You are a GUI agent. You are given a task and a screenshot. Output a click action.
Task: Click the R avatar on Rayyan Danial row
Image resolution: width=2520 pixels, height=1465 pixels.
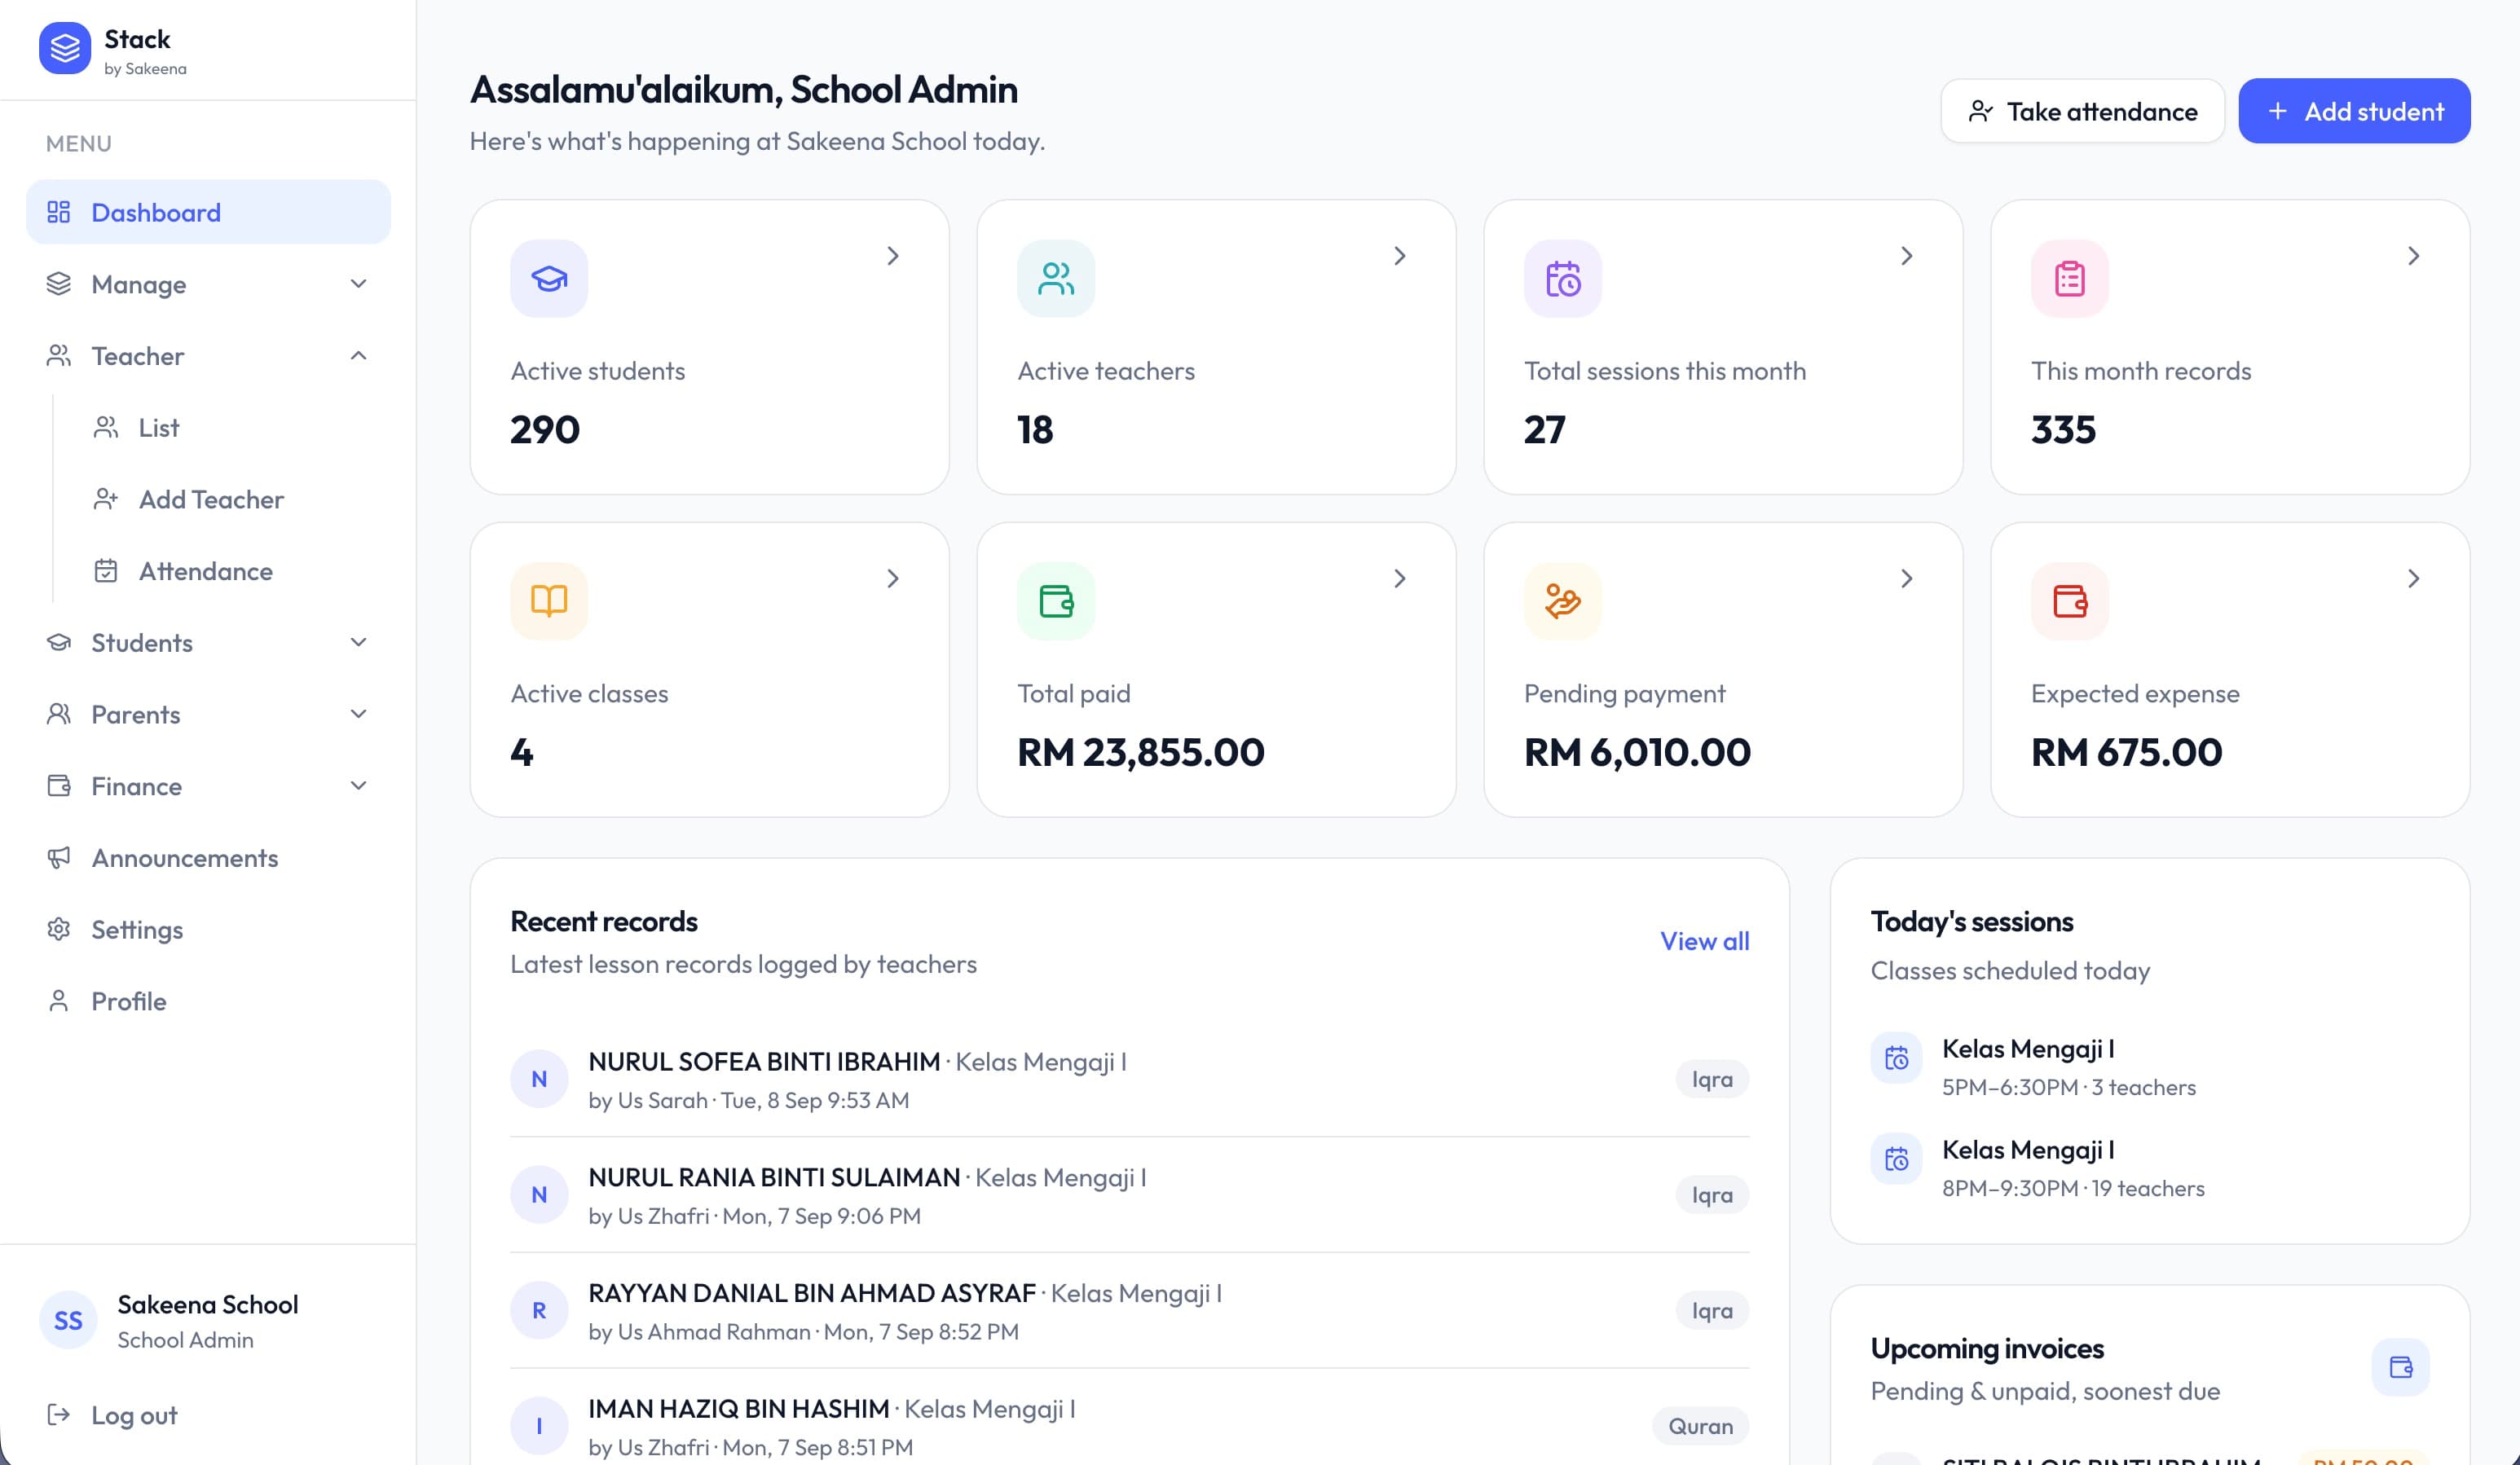pos(539,1311)
